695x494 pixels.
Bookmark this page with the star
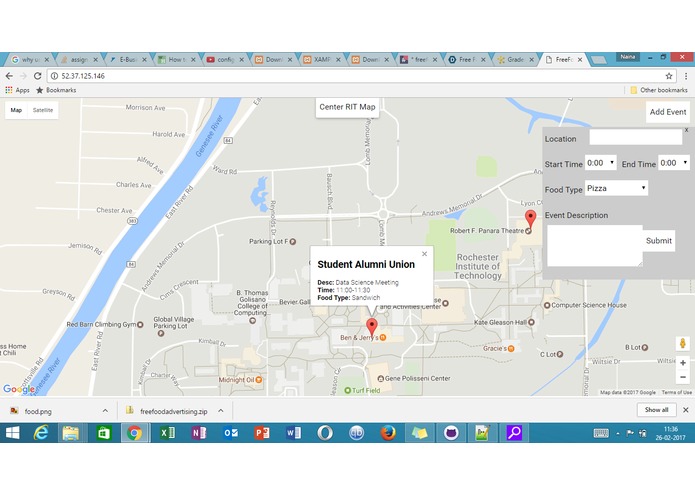click(669, 76)
